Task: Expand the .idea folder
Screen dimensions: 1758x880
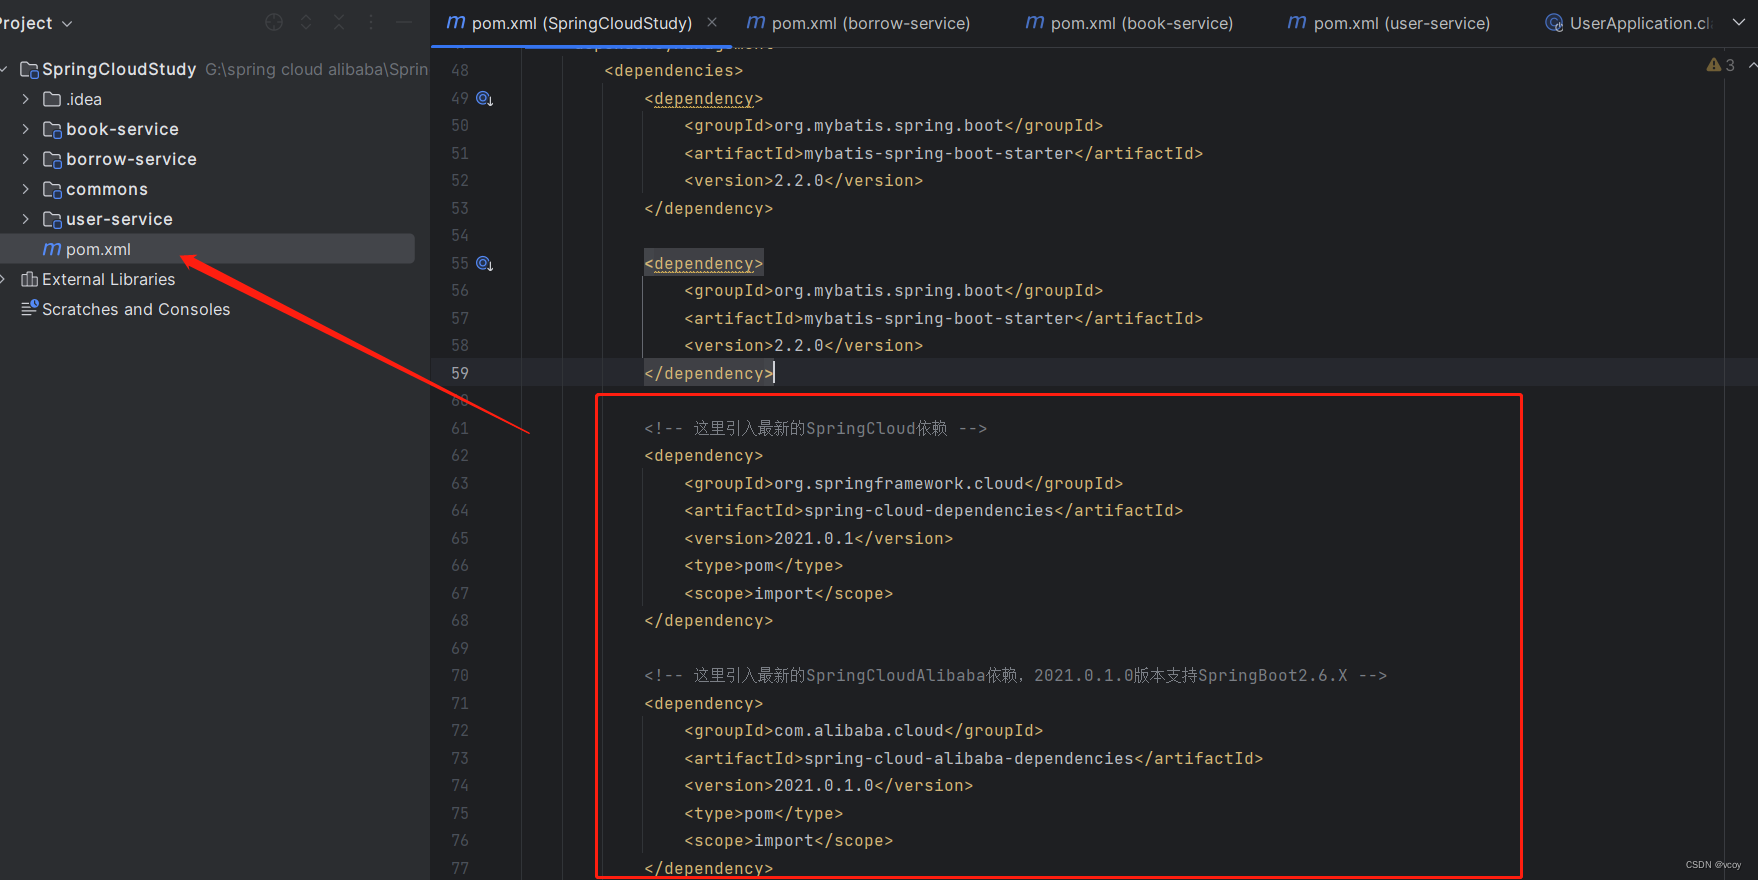Action: click(26, 99)
